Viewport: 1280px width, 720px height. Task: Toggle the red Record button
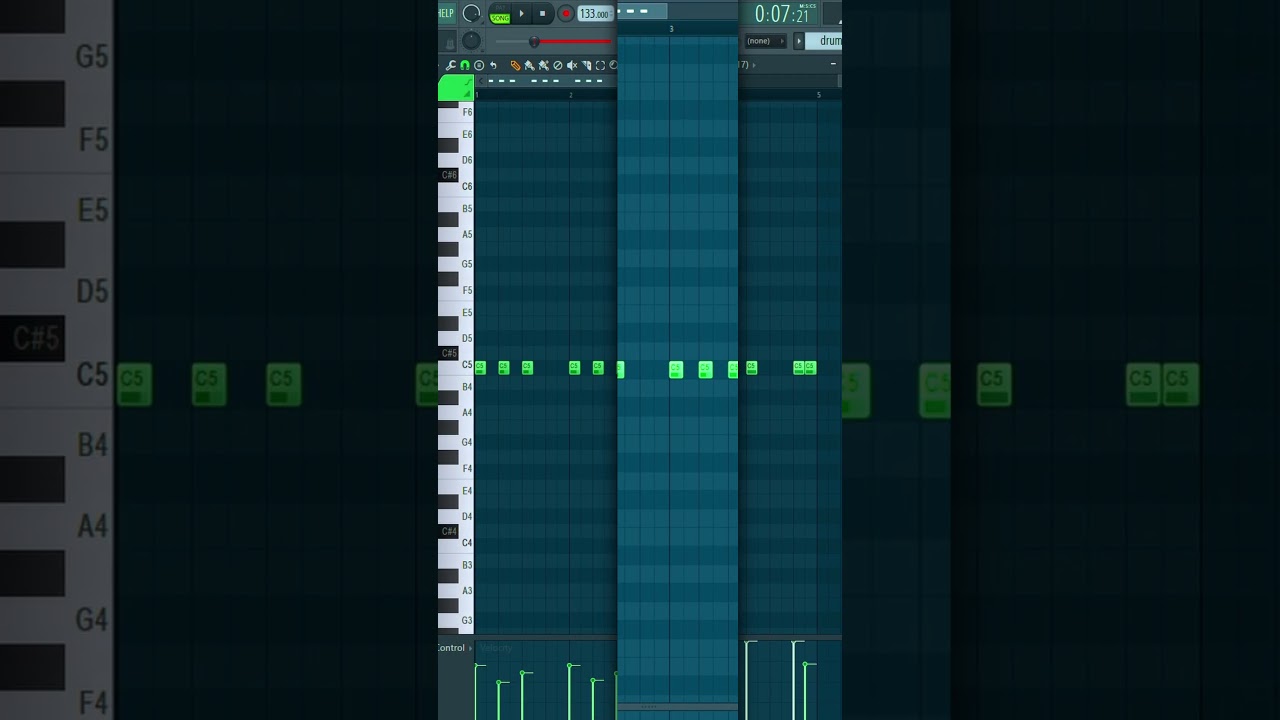click(565, 13)
